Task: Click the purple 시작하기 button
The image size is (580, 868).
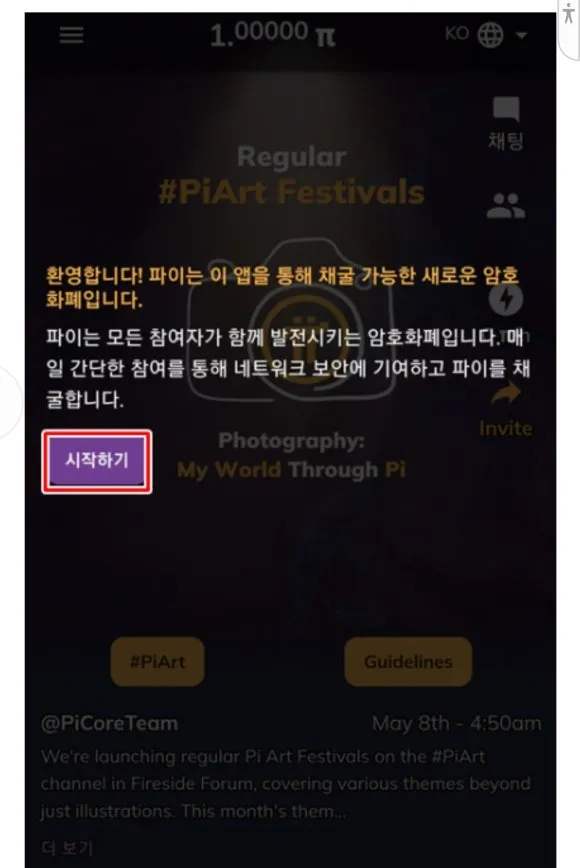Action: (97, 460)
